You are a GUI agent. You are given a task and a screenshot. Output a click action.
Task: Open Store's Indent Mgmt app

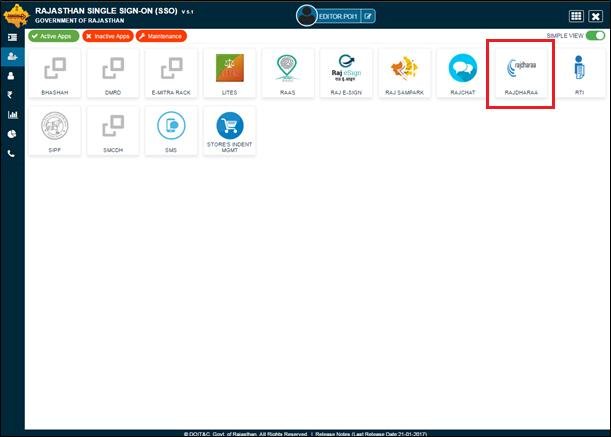(230, 131)
